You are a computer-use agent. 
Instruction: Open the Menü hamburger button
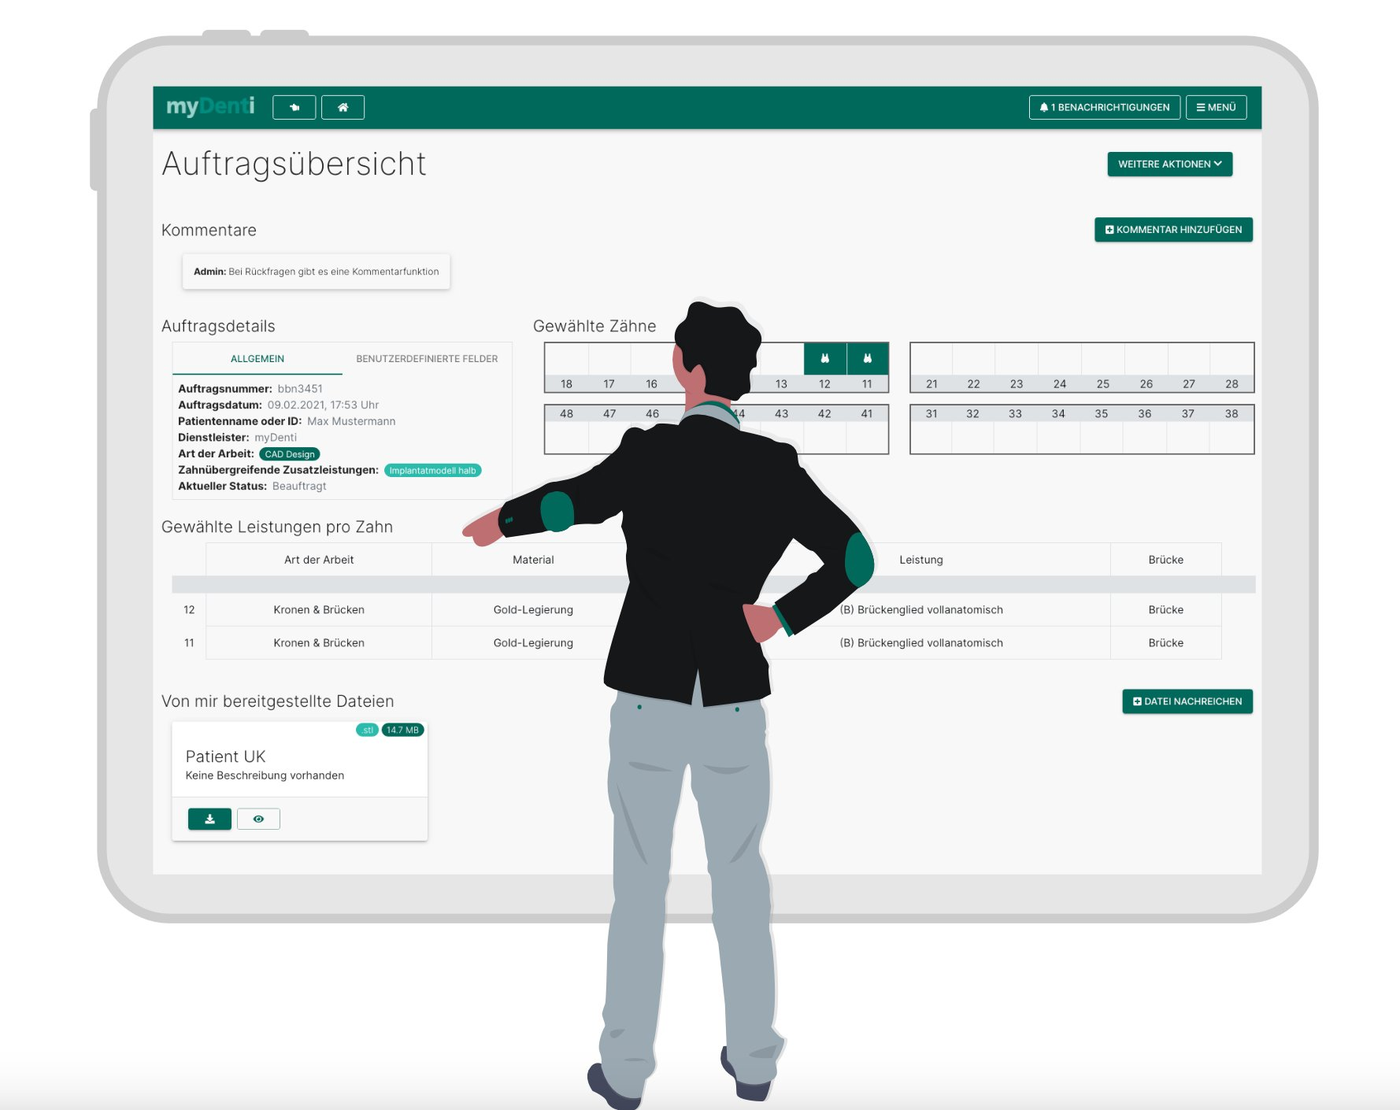click(x=1216, y=107)
